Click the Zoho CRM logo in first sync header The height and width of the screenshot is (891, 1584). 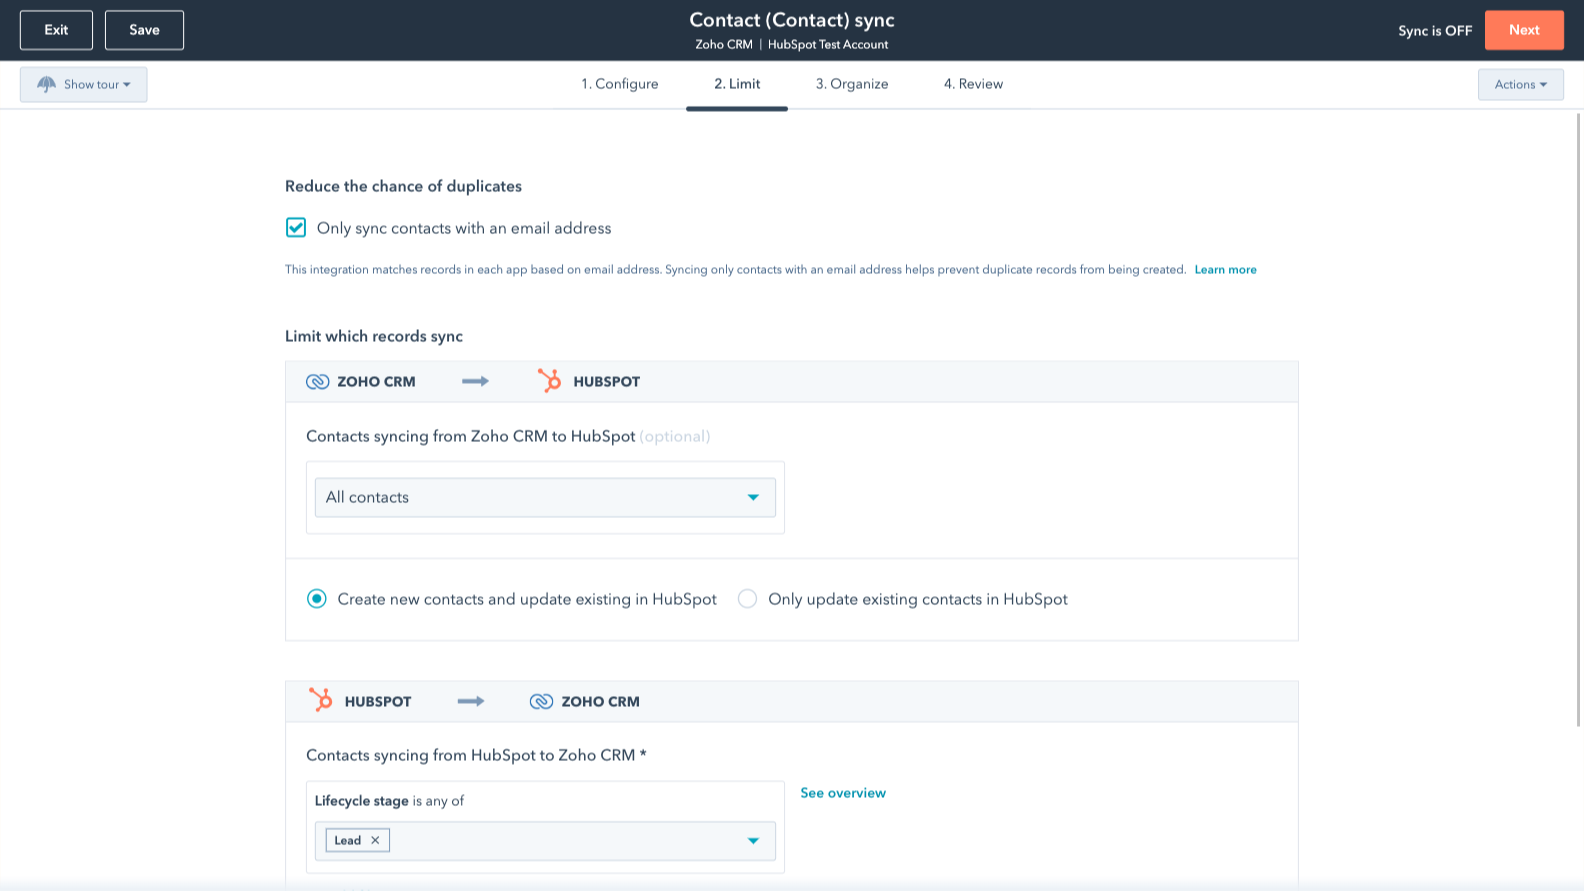[317, 382]
